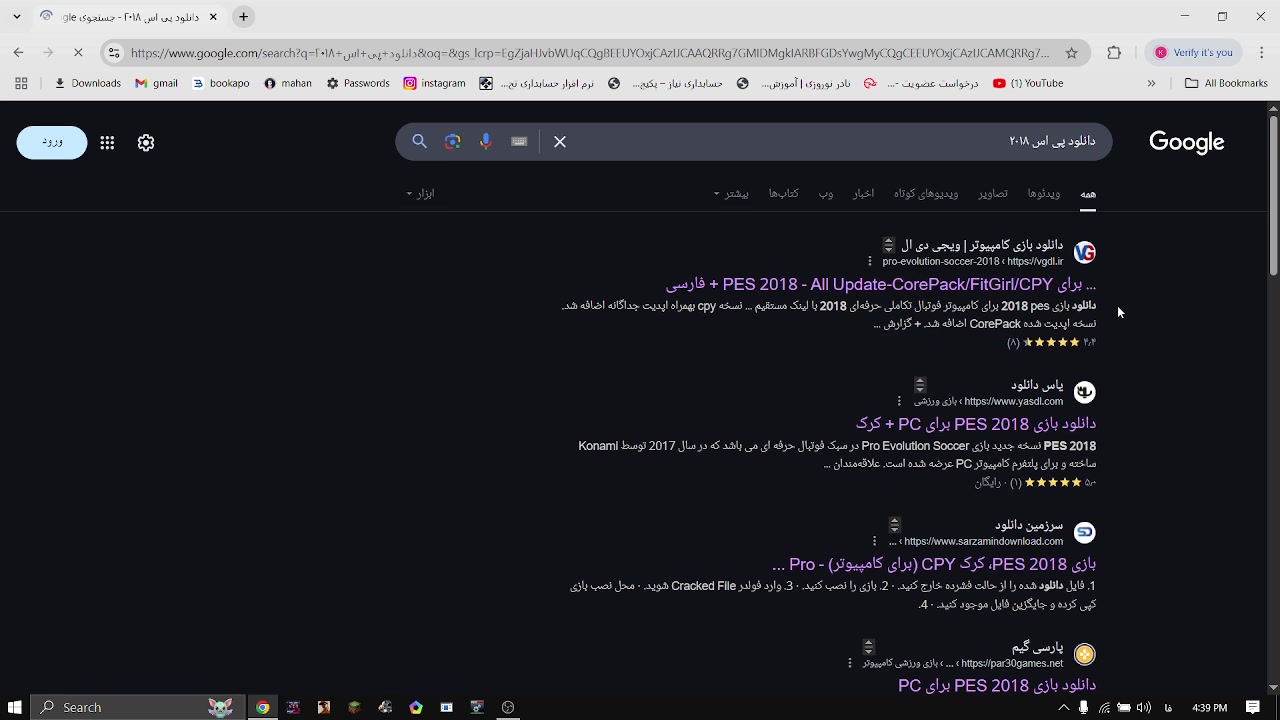Screen dimensions: 1280x720
Task: Open the Passwords bookmark
Action: tap(358, 84)
